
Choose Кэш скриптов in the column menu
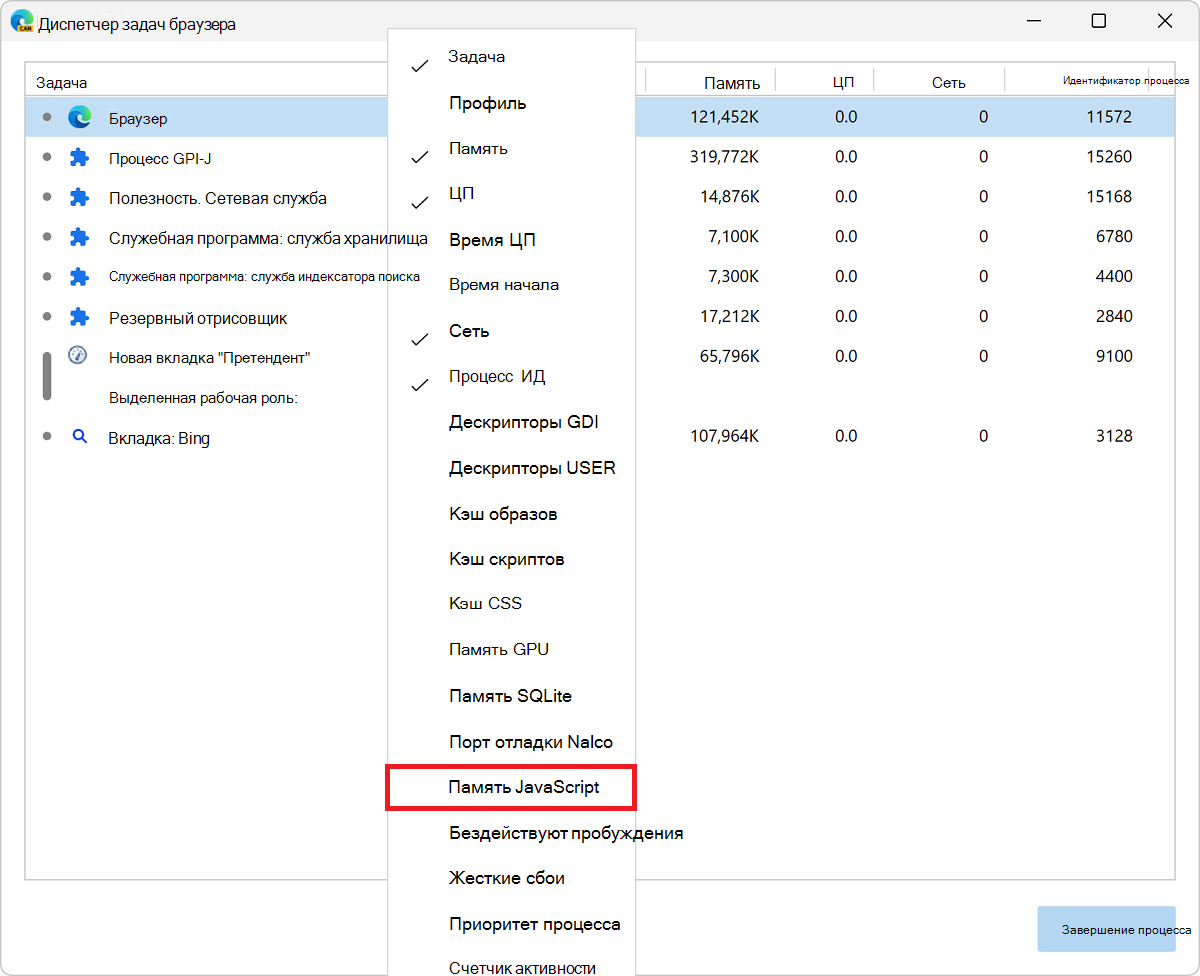506,559
